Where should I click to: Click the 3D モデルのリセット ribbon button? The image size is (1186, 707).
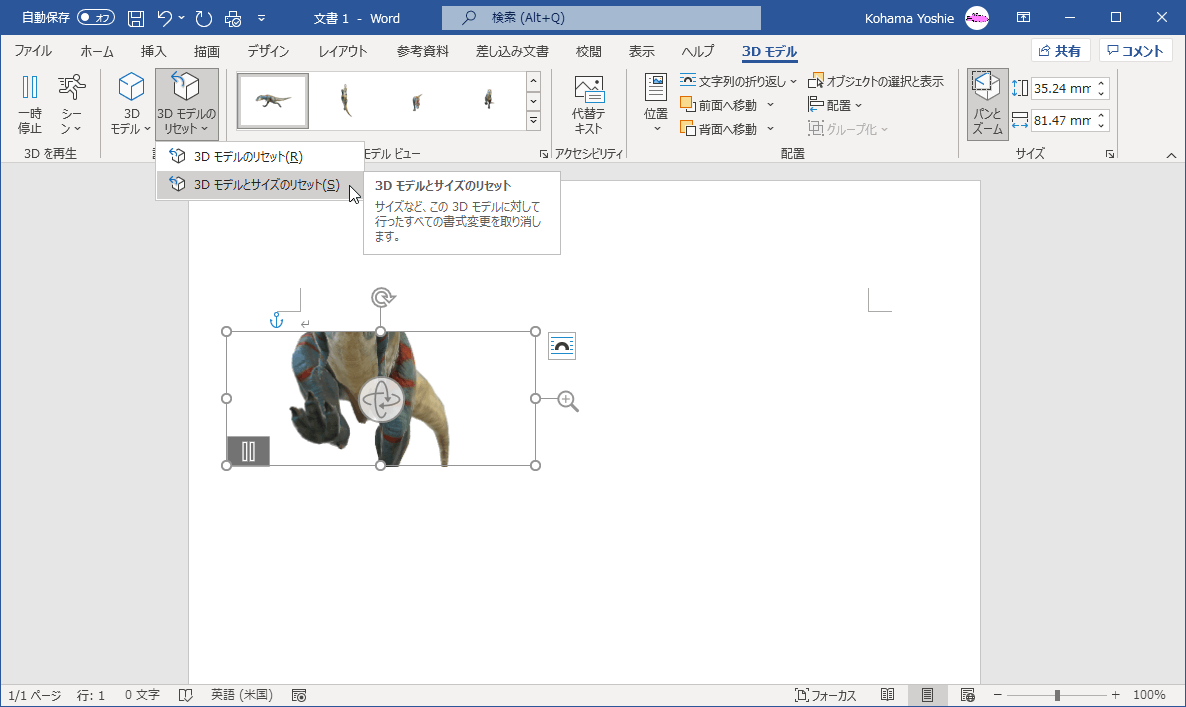click(x=186, y=104)
